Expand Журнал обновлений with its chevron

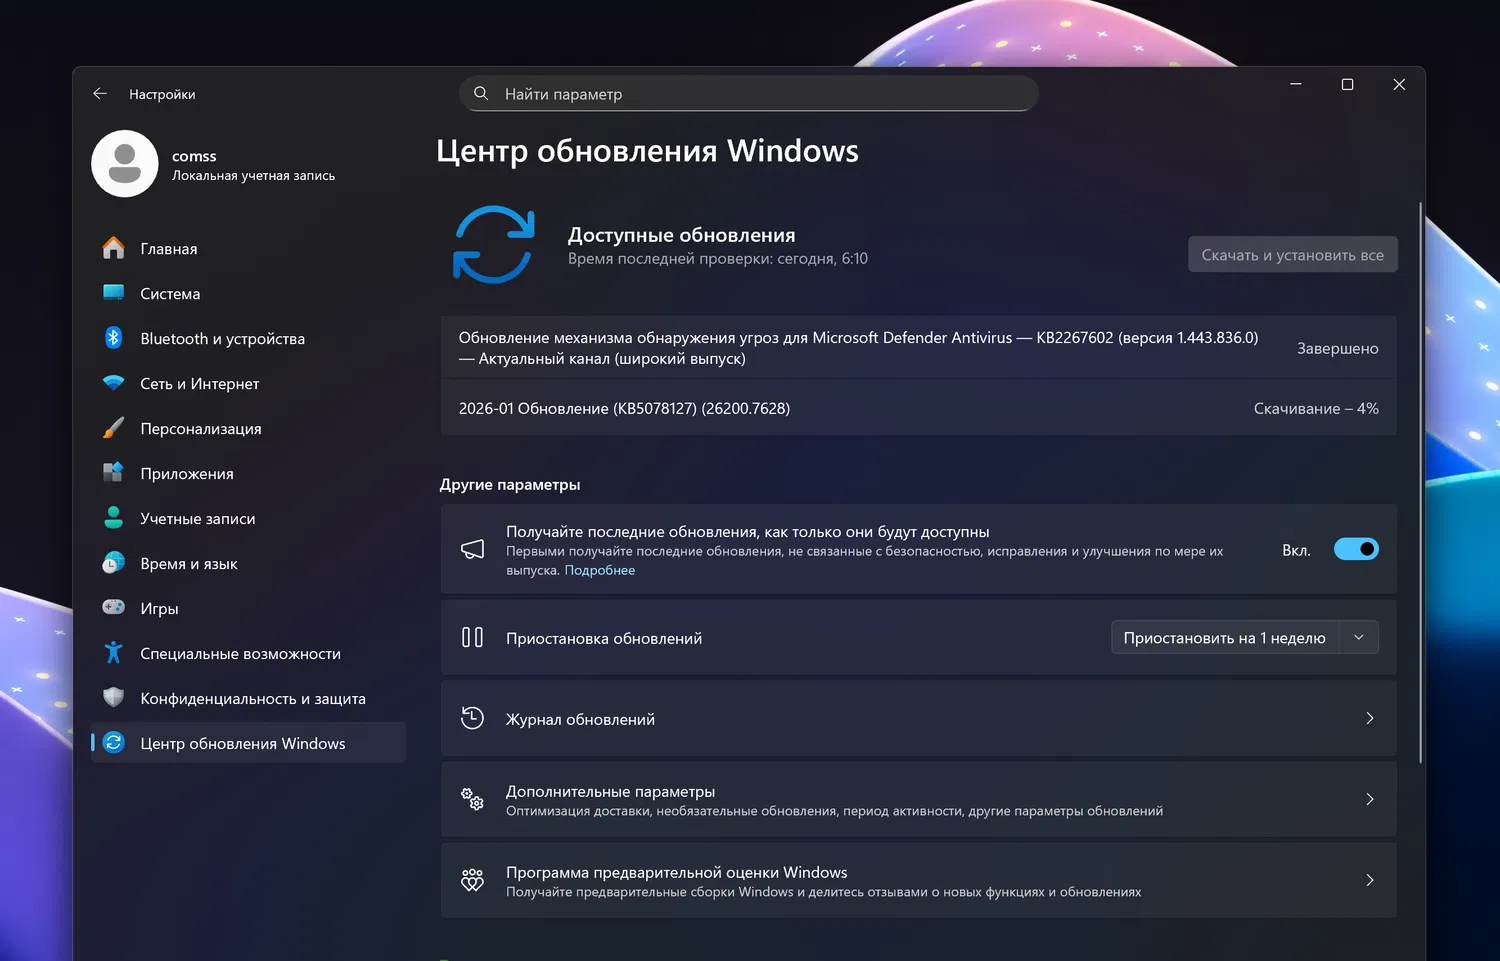(x=1370, y=718)
